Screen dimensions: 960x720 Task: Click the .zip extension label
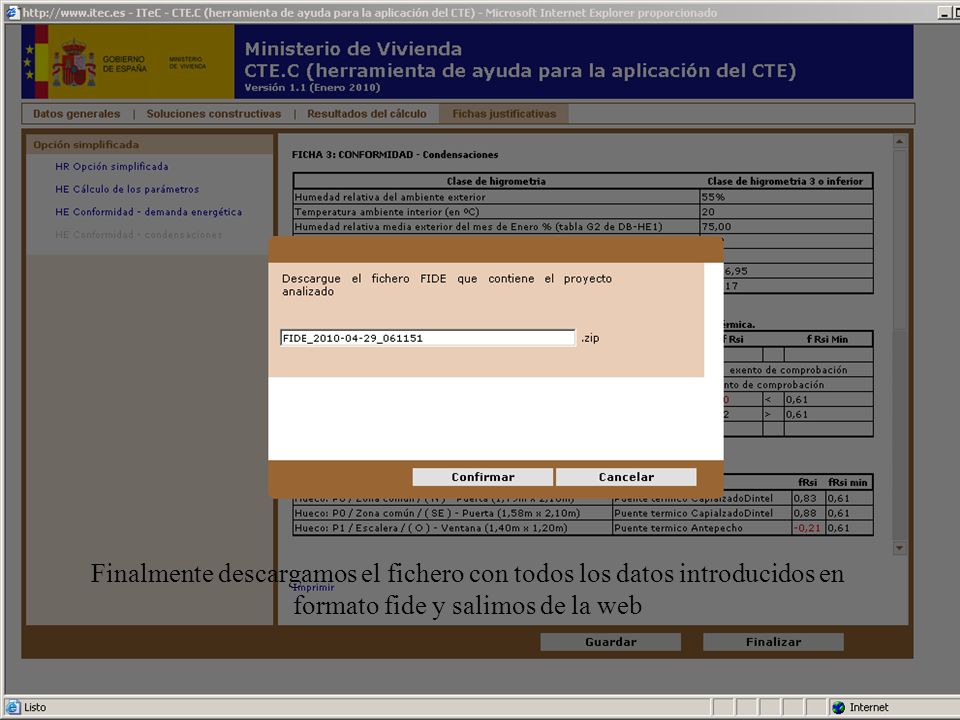pyautogui.click(x=590, y=338)
